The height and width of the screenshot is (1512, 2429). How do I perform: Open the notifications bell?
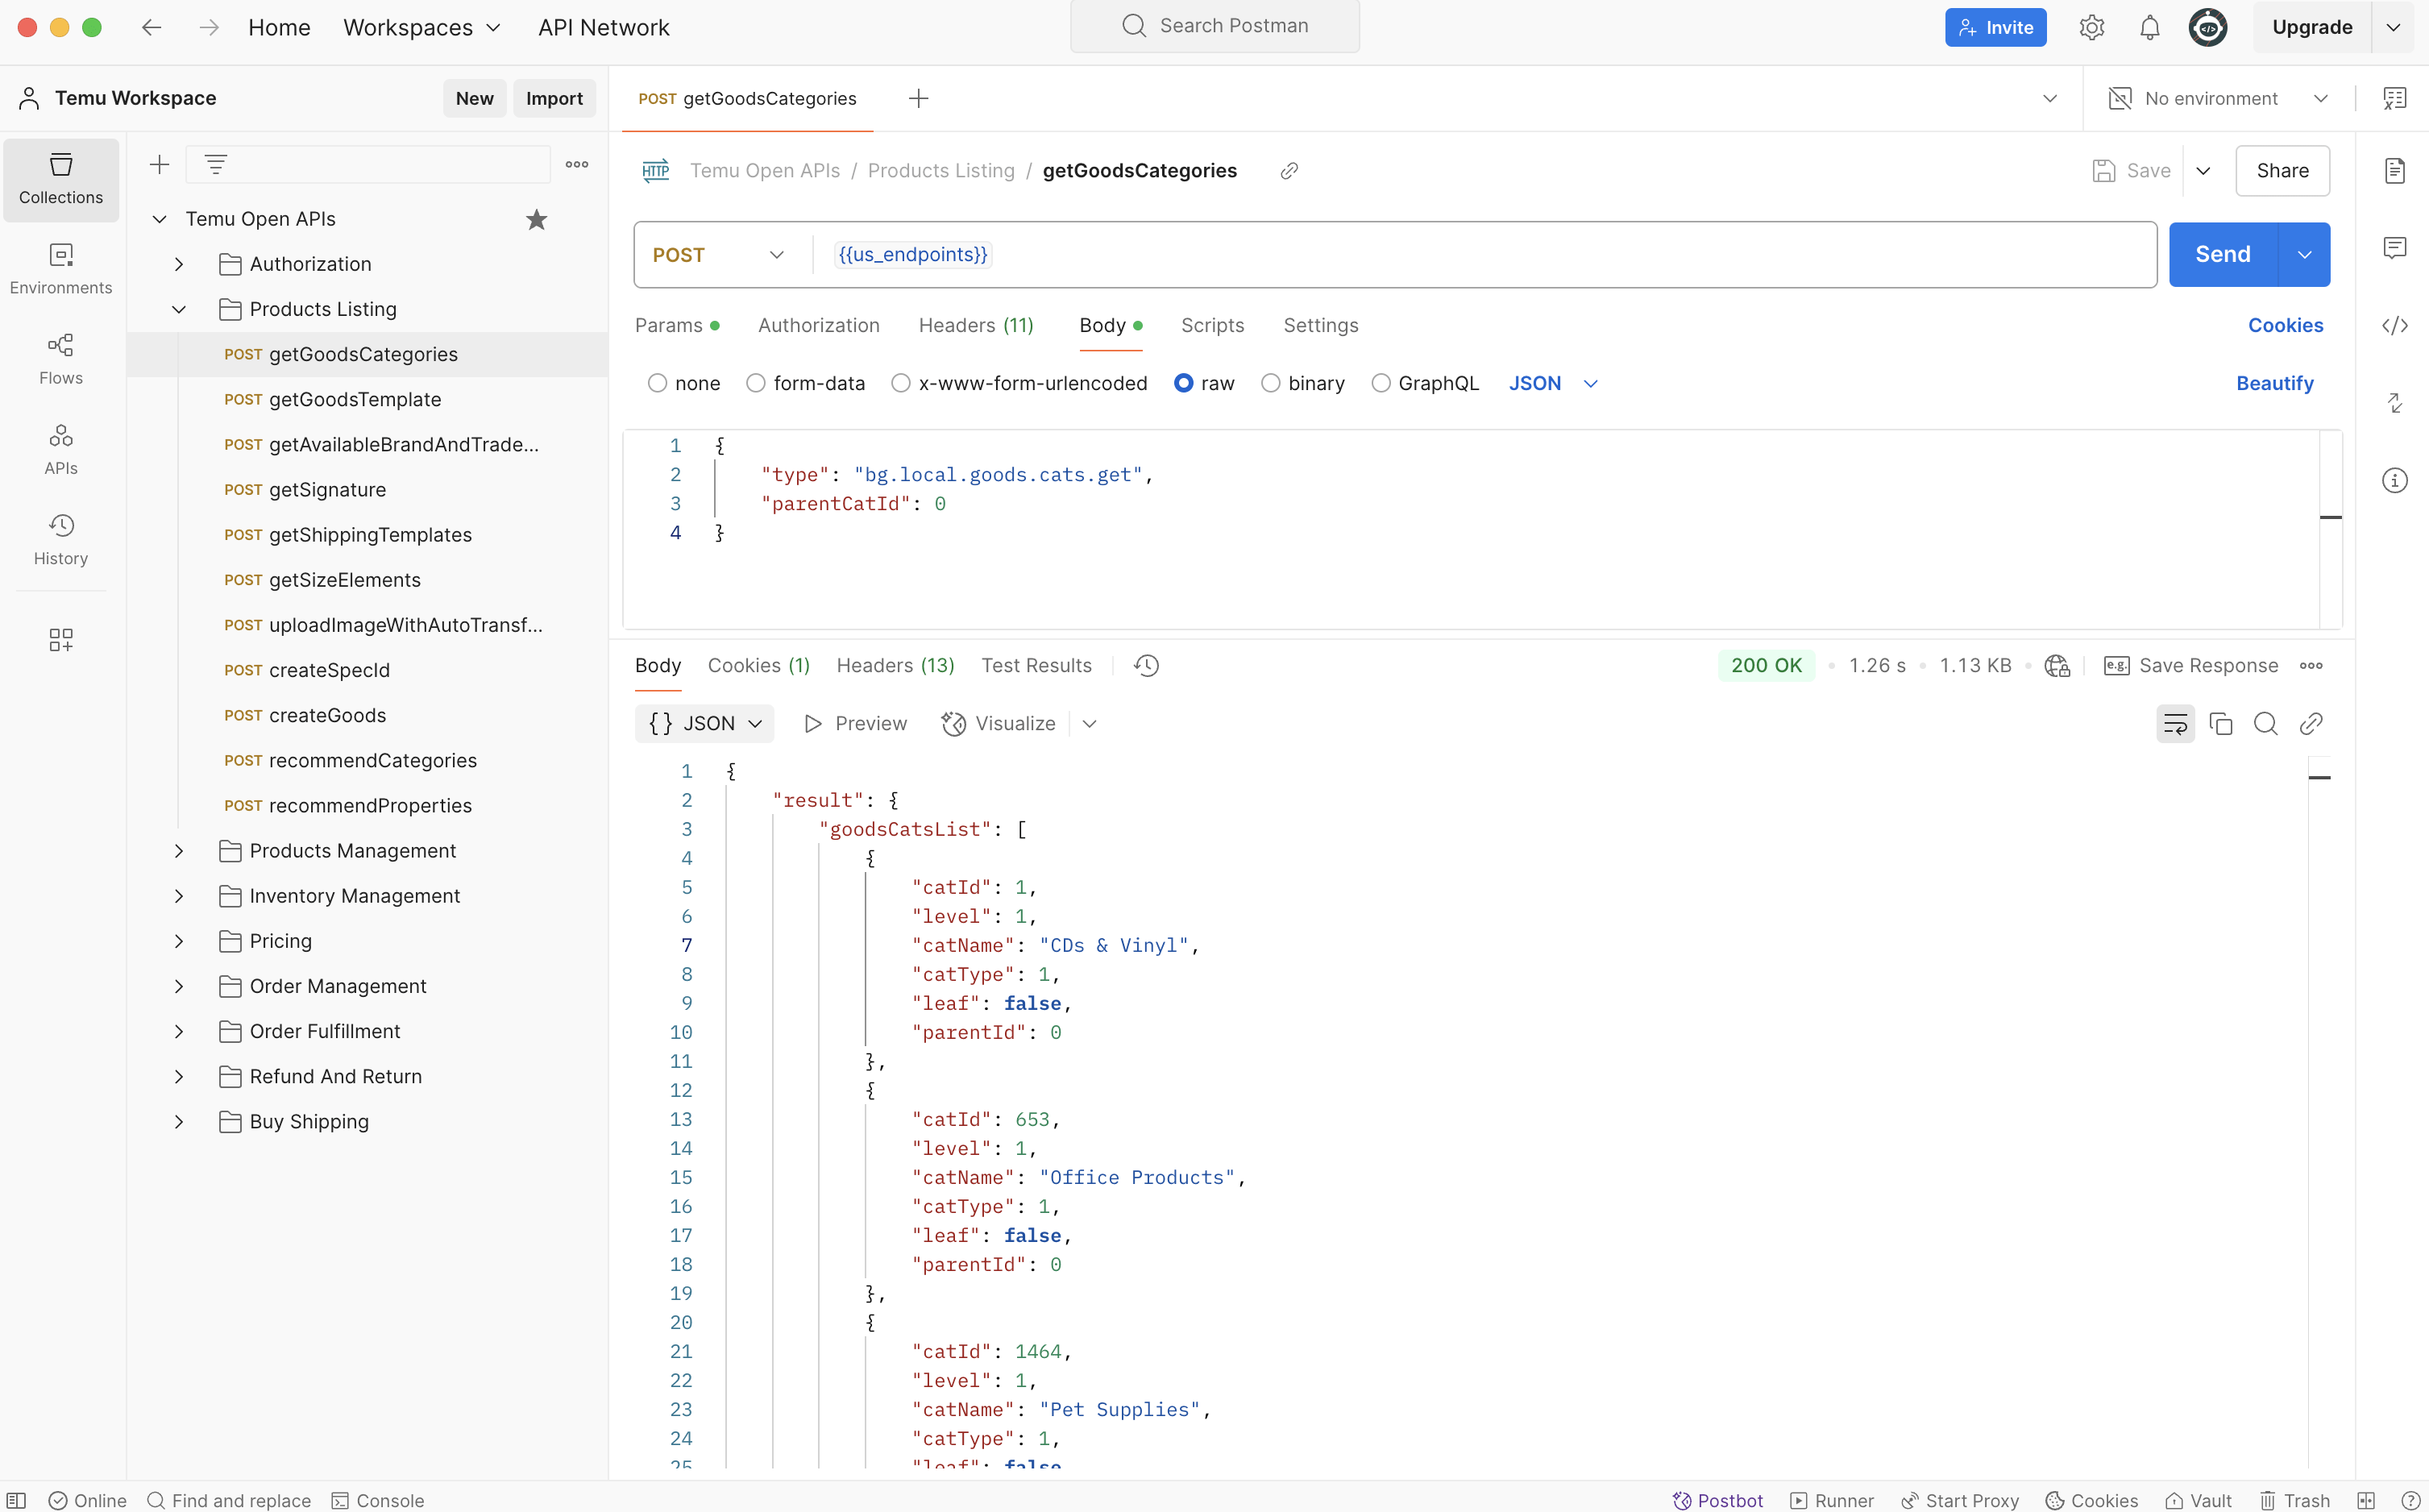pyautogui.click(x=2149, y=27)
